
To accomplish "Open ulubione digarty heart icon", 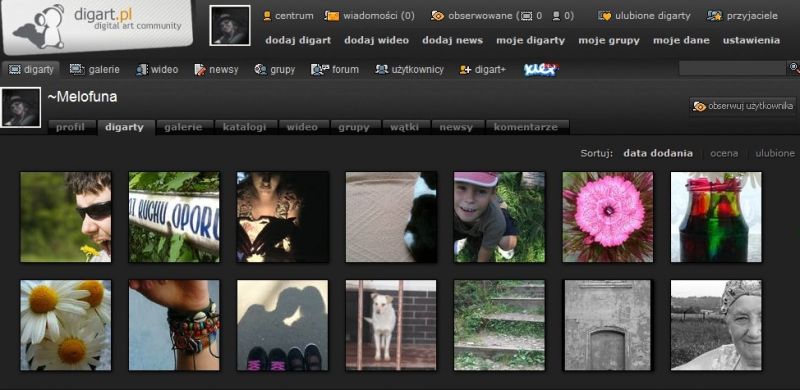I will pyautogui.click(x=605, y=16).
